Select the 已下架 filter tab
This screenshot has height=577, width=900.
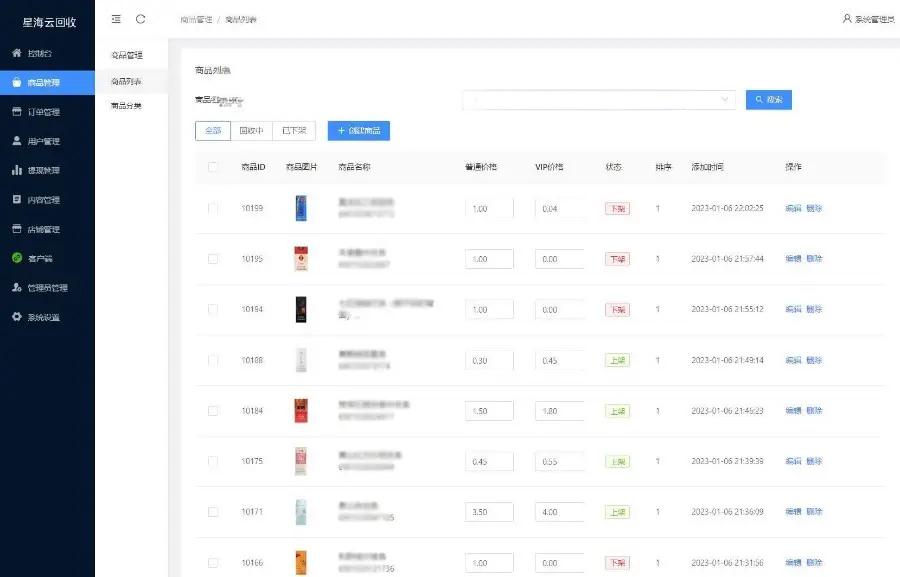pos(294,131)
